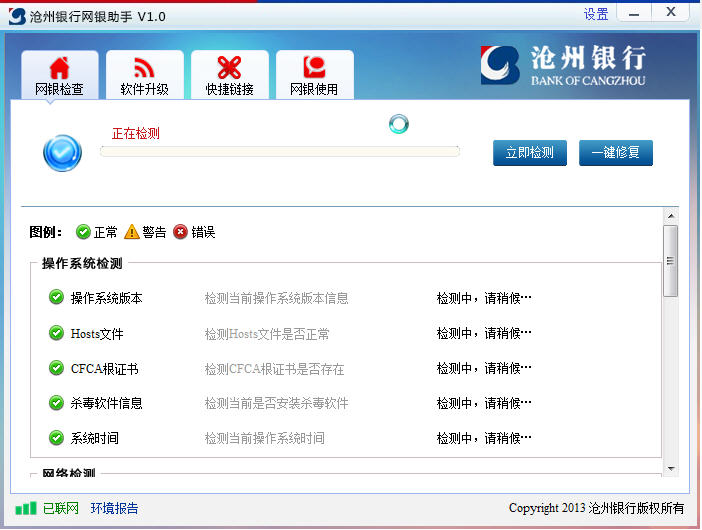Image resolution: width=702 pixels, height=530 pixels.
Task: Click the green check icon beside 杀毒软件信息
Action: pos(56,403)
